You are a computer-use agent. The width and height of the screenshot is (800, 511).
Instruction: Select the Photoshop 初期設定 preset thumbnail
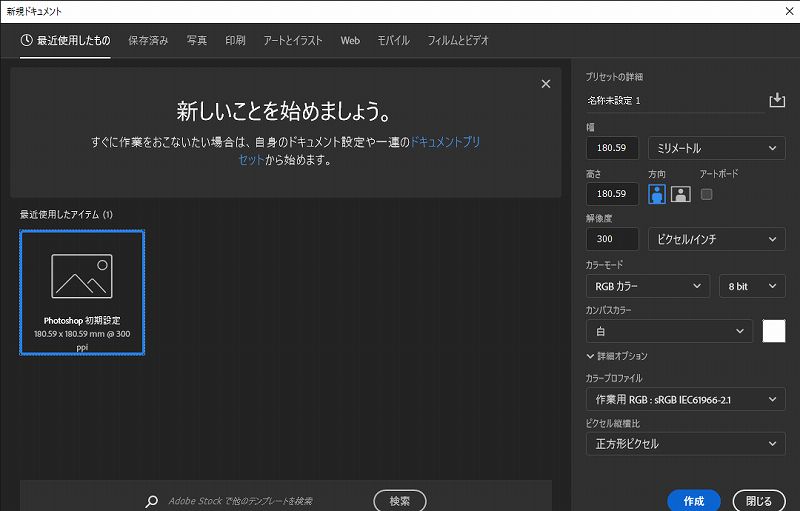pos(82,292)
